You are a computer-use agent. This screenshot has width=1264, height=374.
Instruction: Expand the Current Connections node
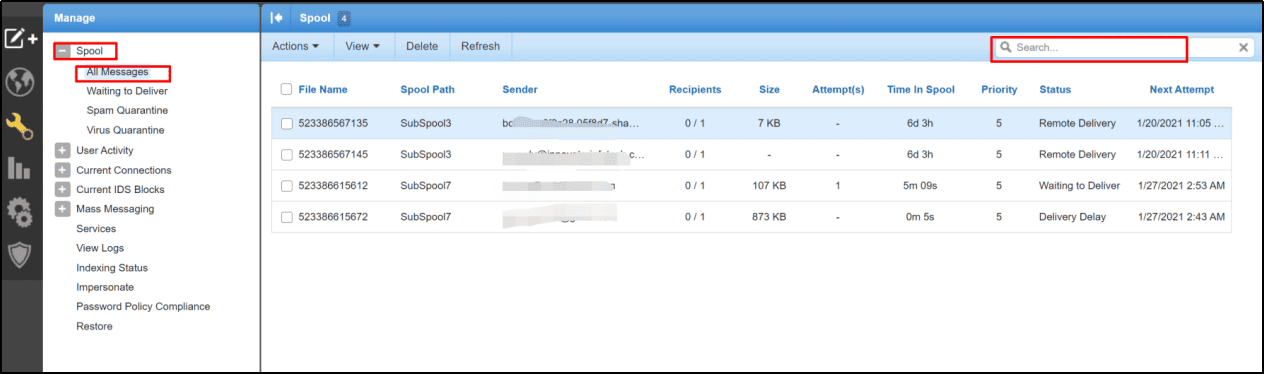62,170
